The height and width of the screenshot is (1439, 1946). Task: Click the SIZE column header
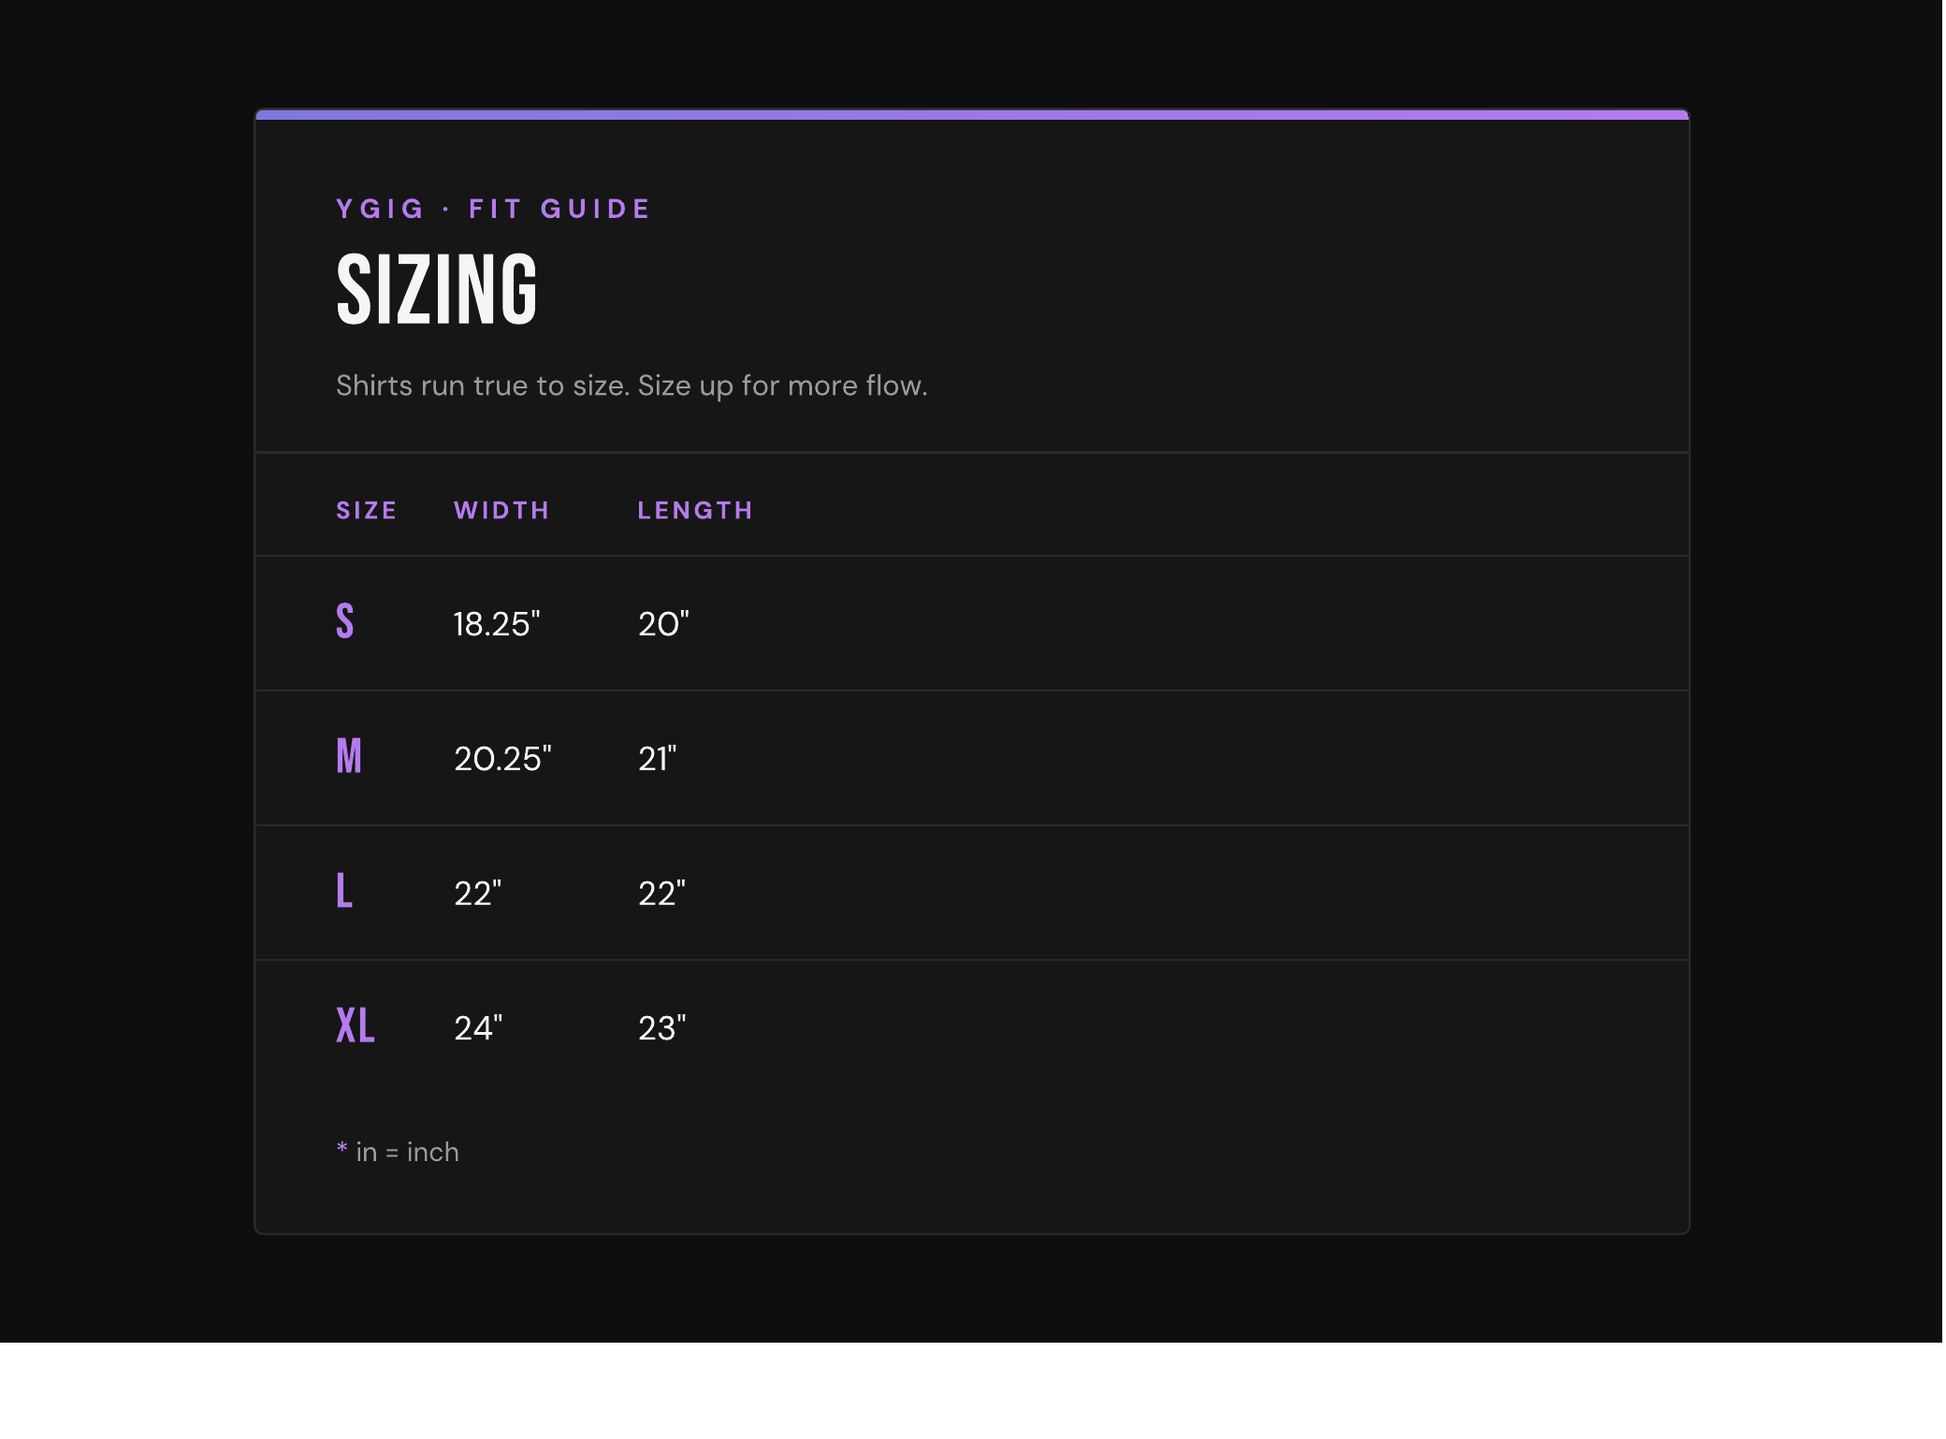tap(367, 511)
